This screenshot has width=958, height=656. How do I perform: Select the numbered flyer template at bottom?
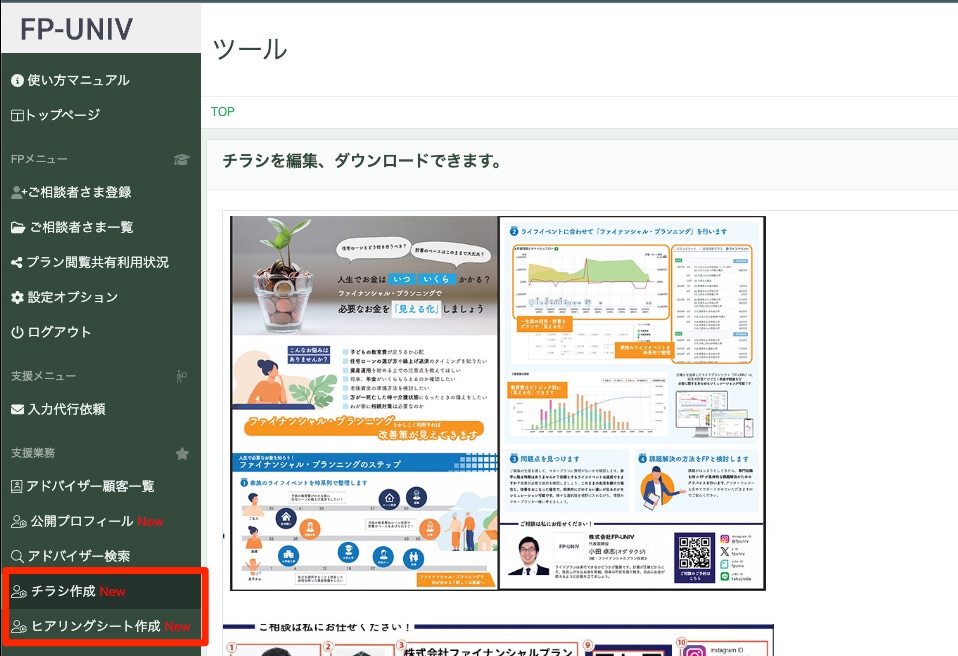(498, 640)
